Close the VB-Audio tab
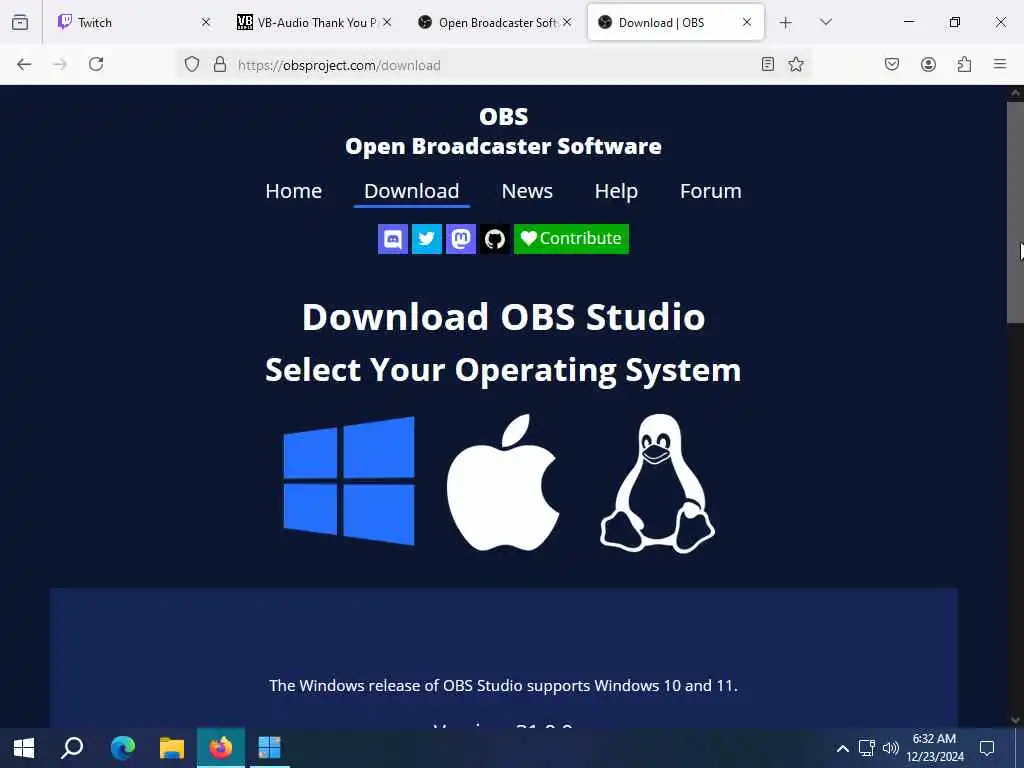The height and width of the screenshot is (768, 1024). coord(387,22)
